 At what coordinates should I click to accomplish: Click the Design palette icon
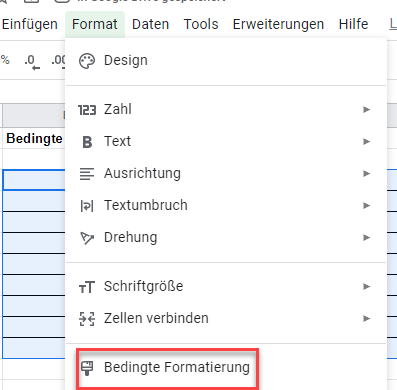(x=87, y=61)
